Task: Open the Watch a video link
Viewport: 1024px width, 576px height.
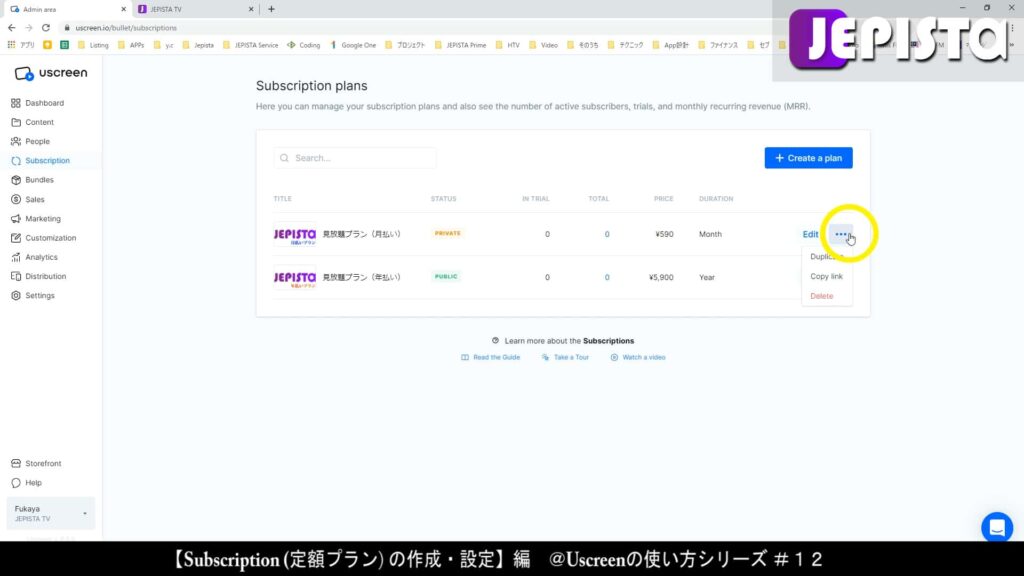Action: [x=638, y=357]
